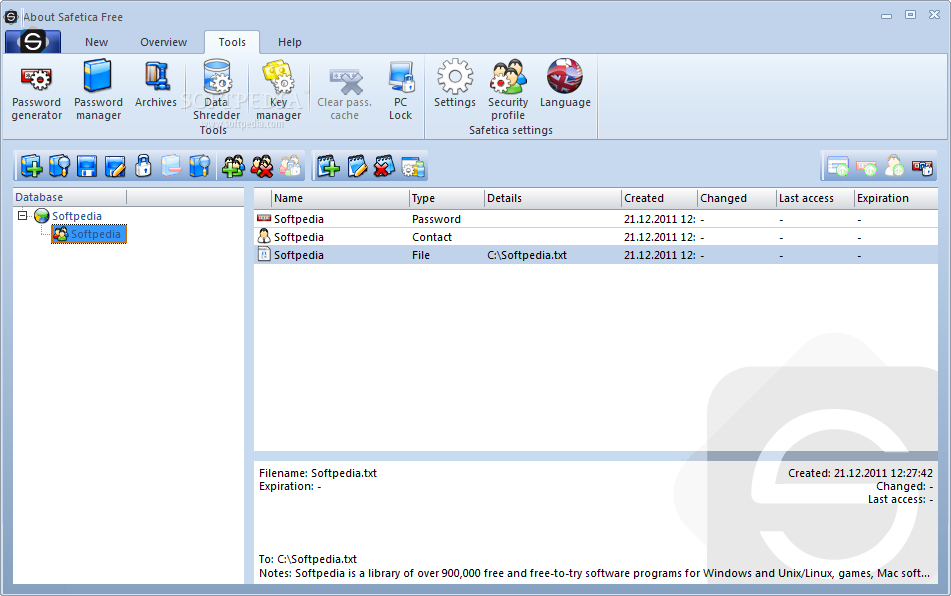Click the Created: 21.12.2011 12:27:42 text

point(860,473)
